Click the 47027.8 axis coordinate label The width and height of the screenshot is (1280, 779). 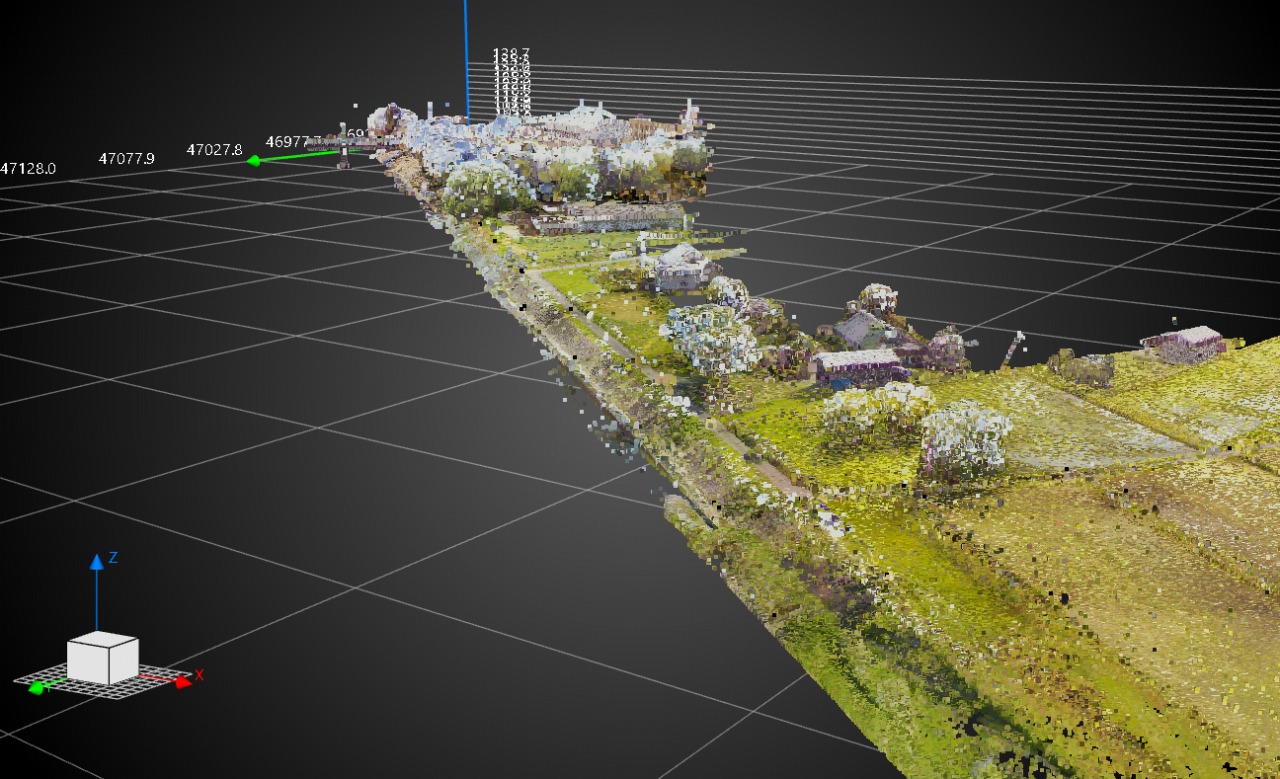tap(214, 150)
